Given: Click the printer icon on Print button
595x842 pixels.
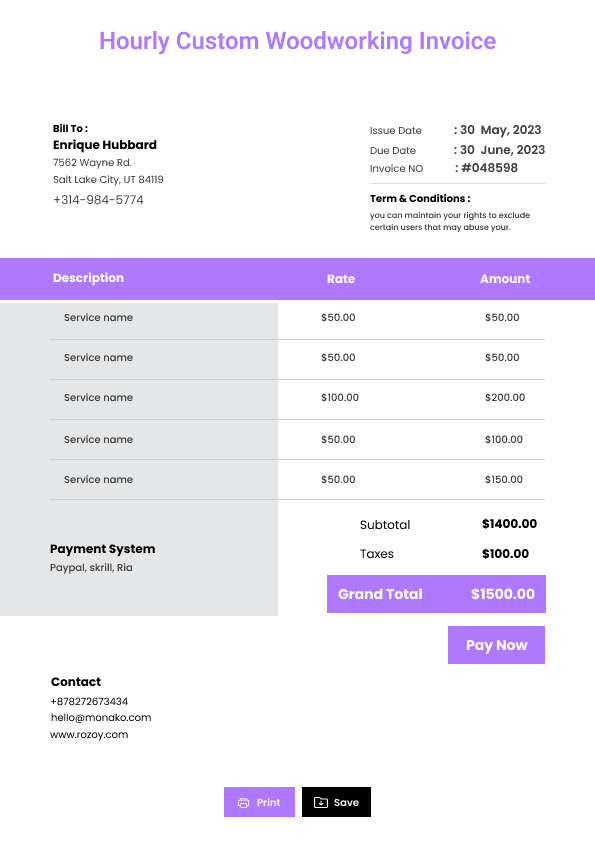Looking at the screenshot, I should tap(243, 803).
